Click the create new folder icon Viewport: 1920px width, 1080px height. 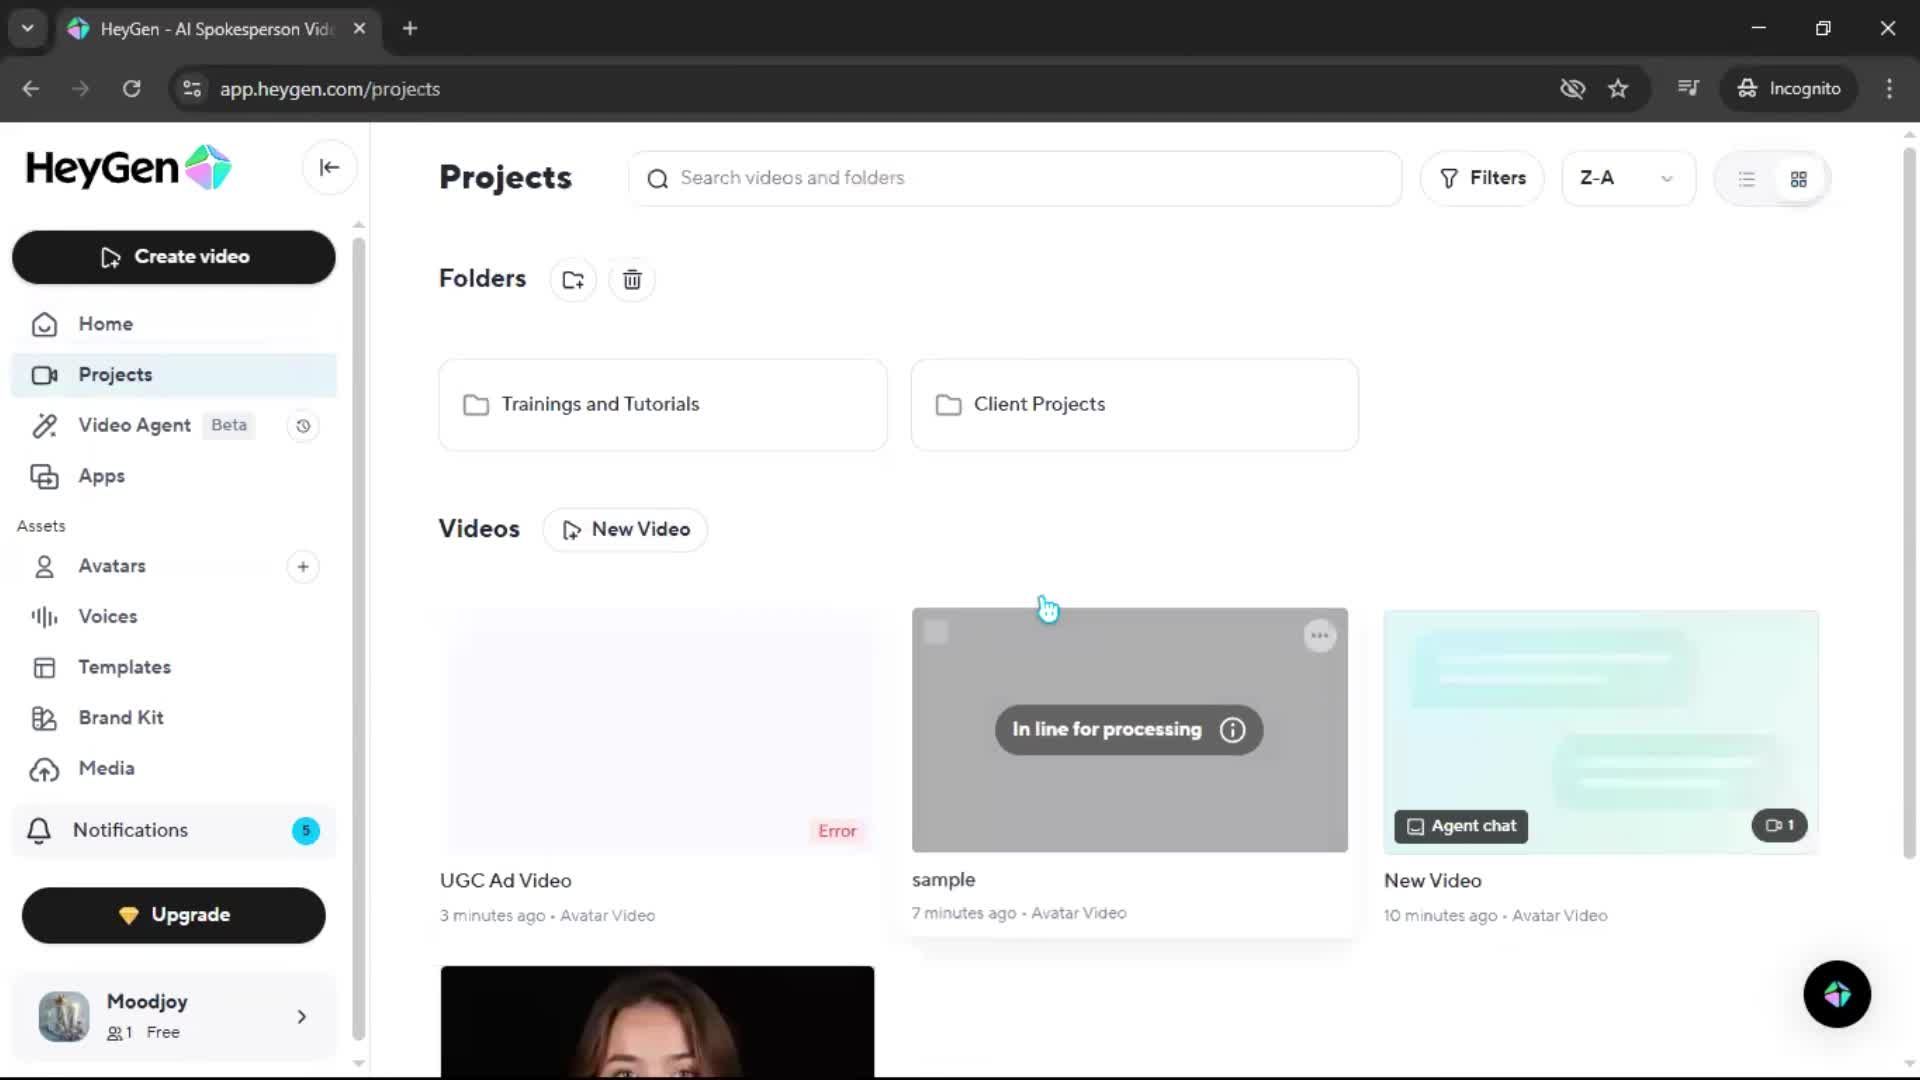click(x=573, y=280)
